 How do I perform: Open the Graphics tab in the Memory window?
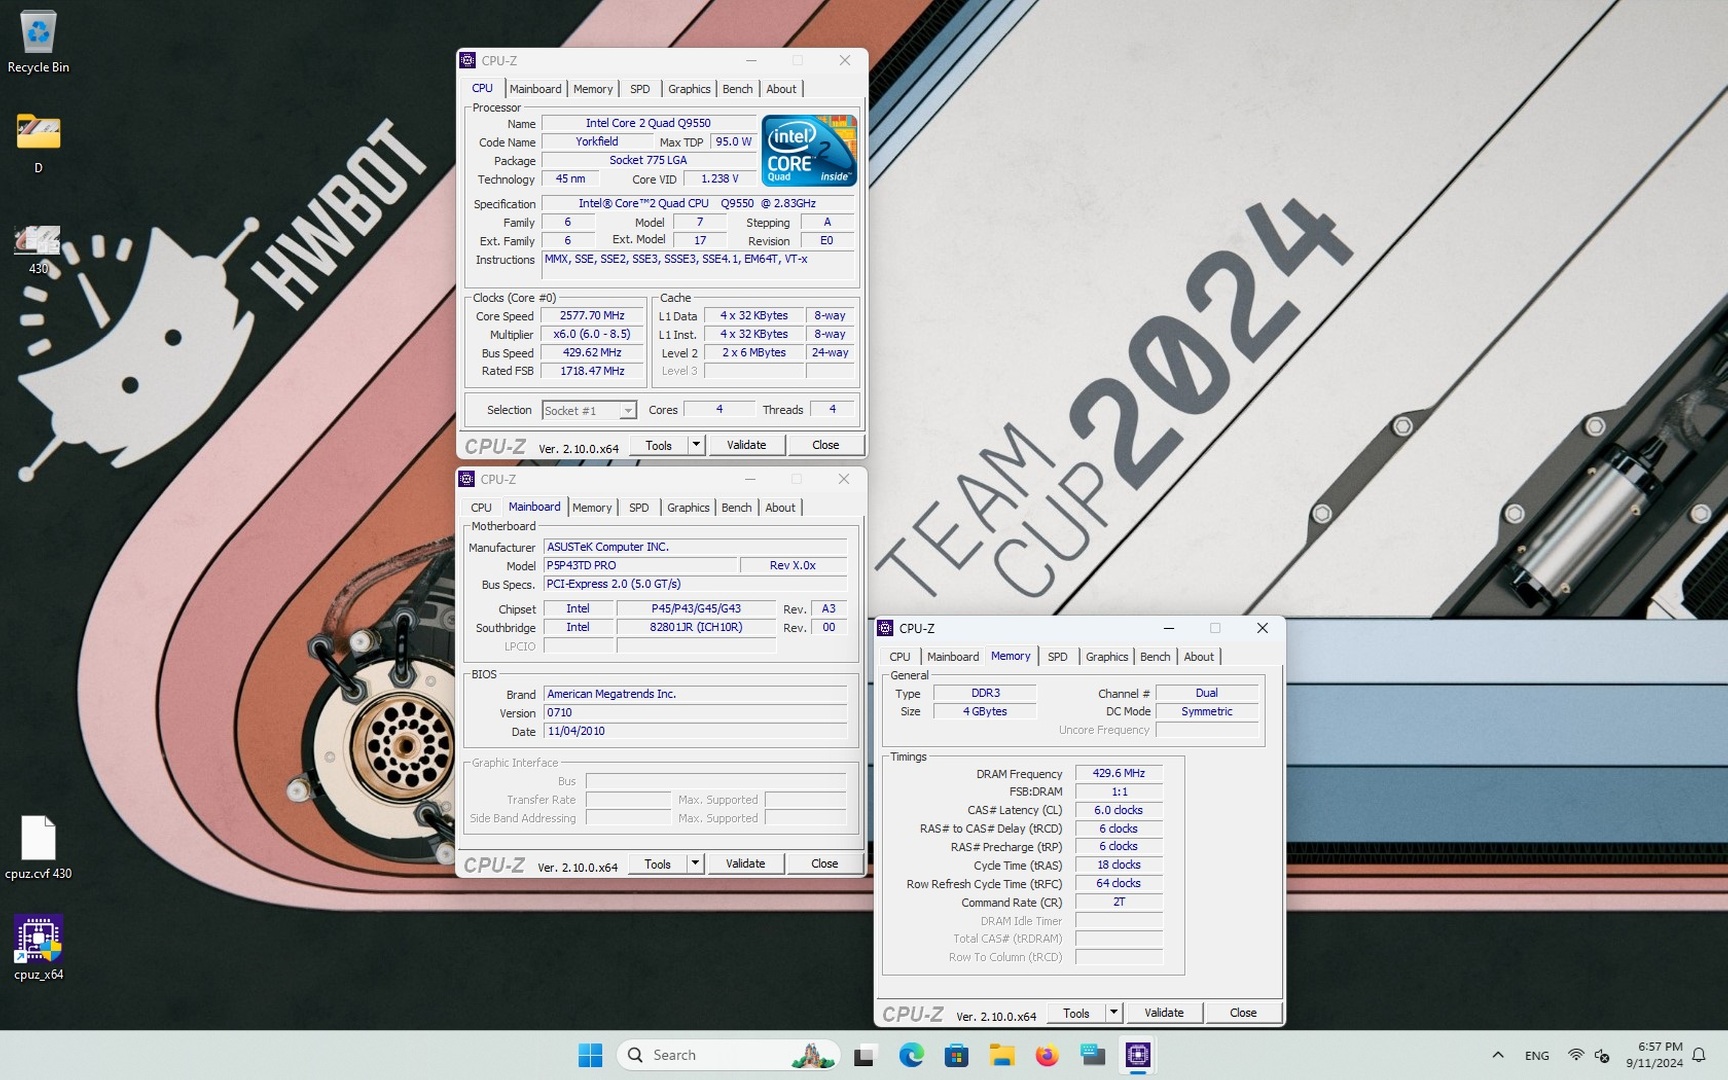(x=1107, y=657)
